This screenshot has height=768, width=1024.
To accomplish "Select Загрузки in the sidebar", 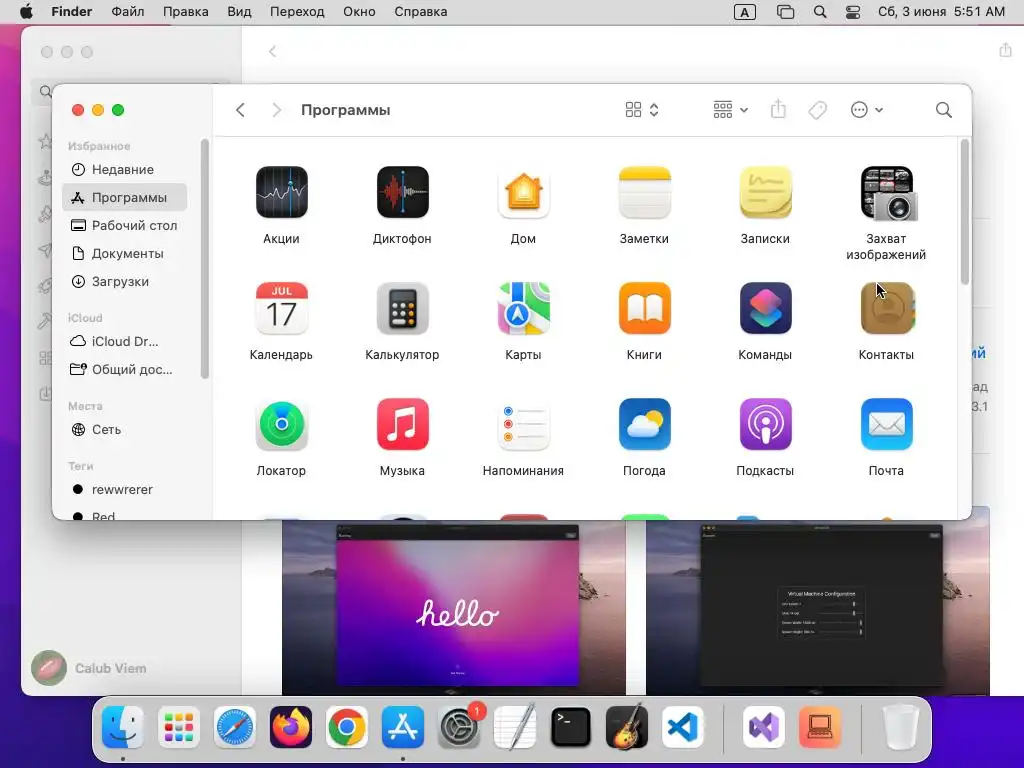I will click(x=125, y=281).
